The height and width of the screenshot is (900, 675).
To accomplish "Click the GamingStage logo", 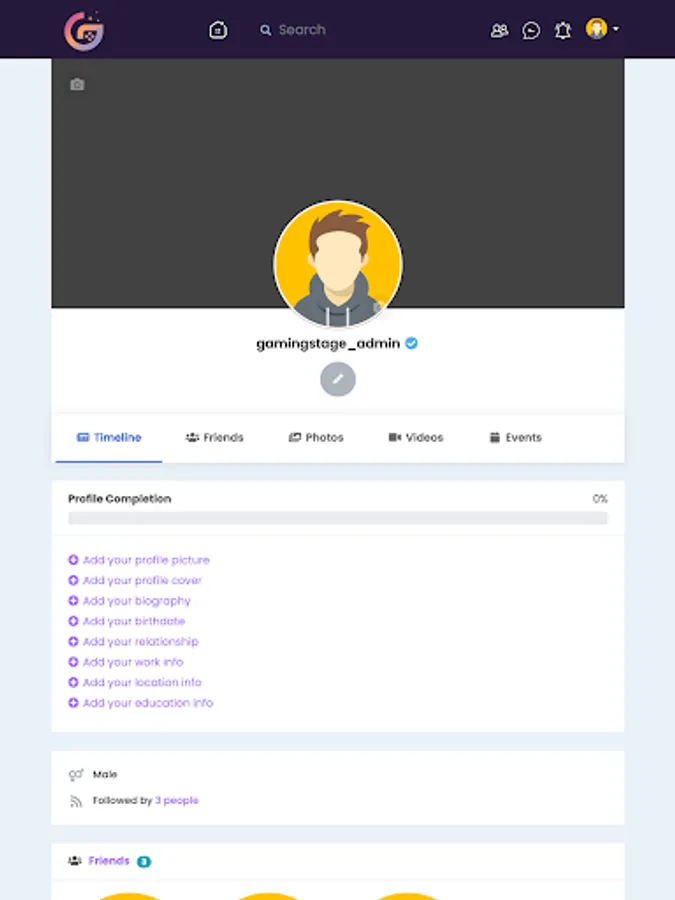I will (84, 30).
